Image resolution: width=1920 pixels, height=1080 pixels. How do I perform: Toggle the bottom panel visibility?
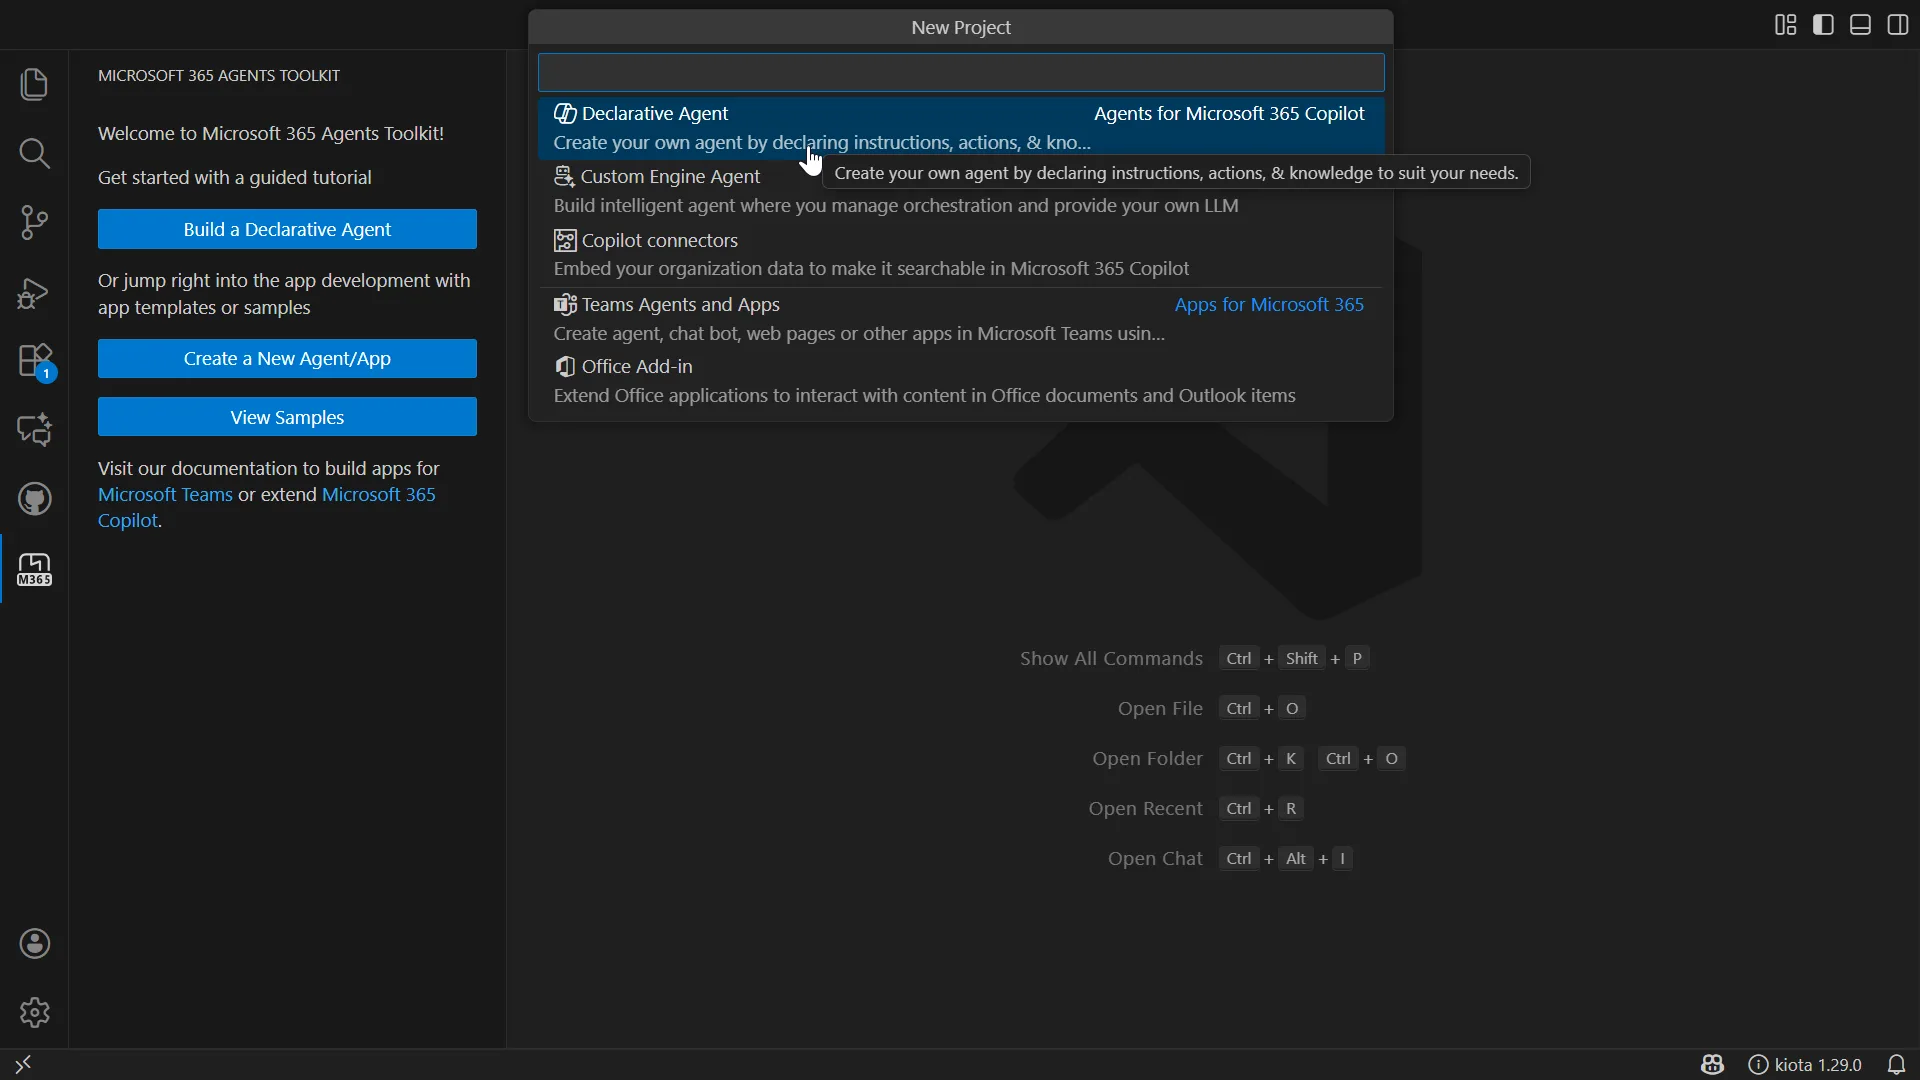pos(1860,25)
